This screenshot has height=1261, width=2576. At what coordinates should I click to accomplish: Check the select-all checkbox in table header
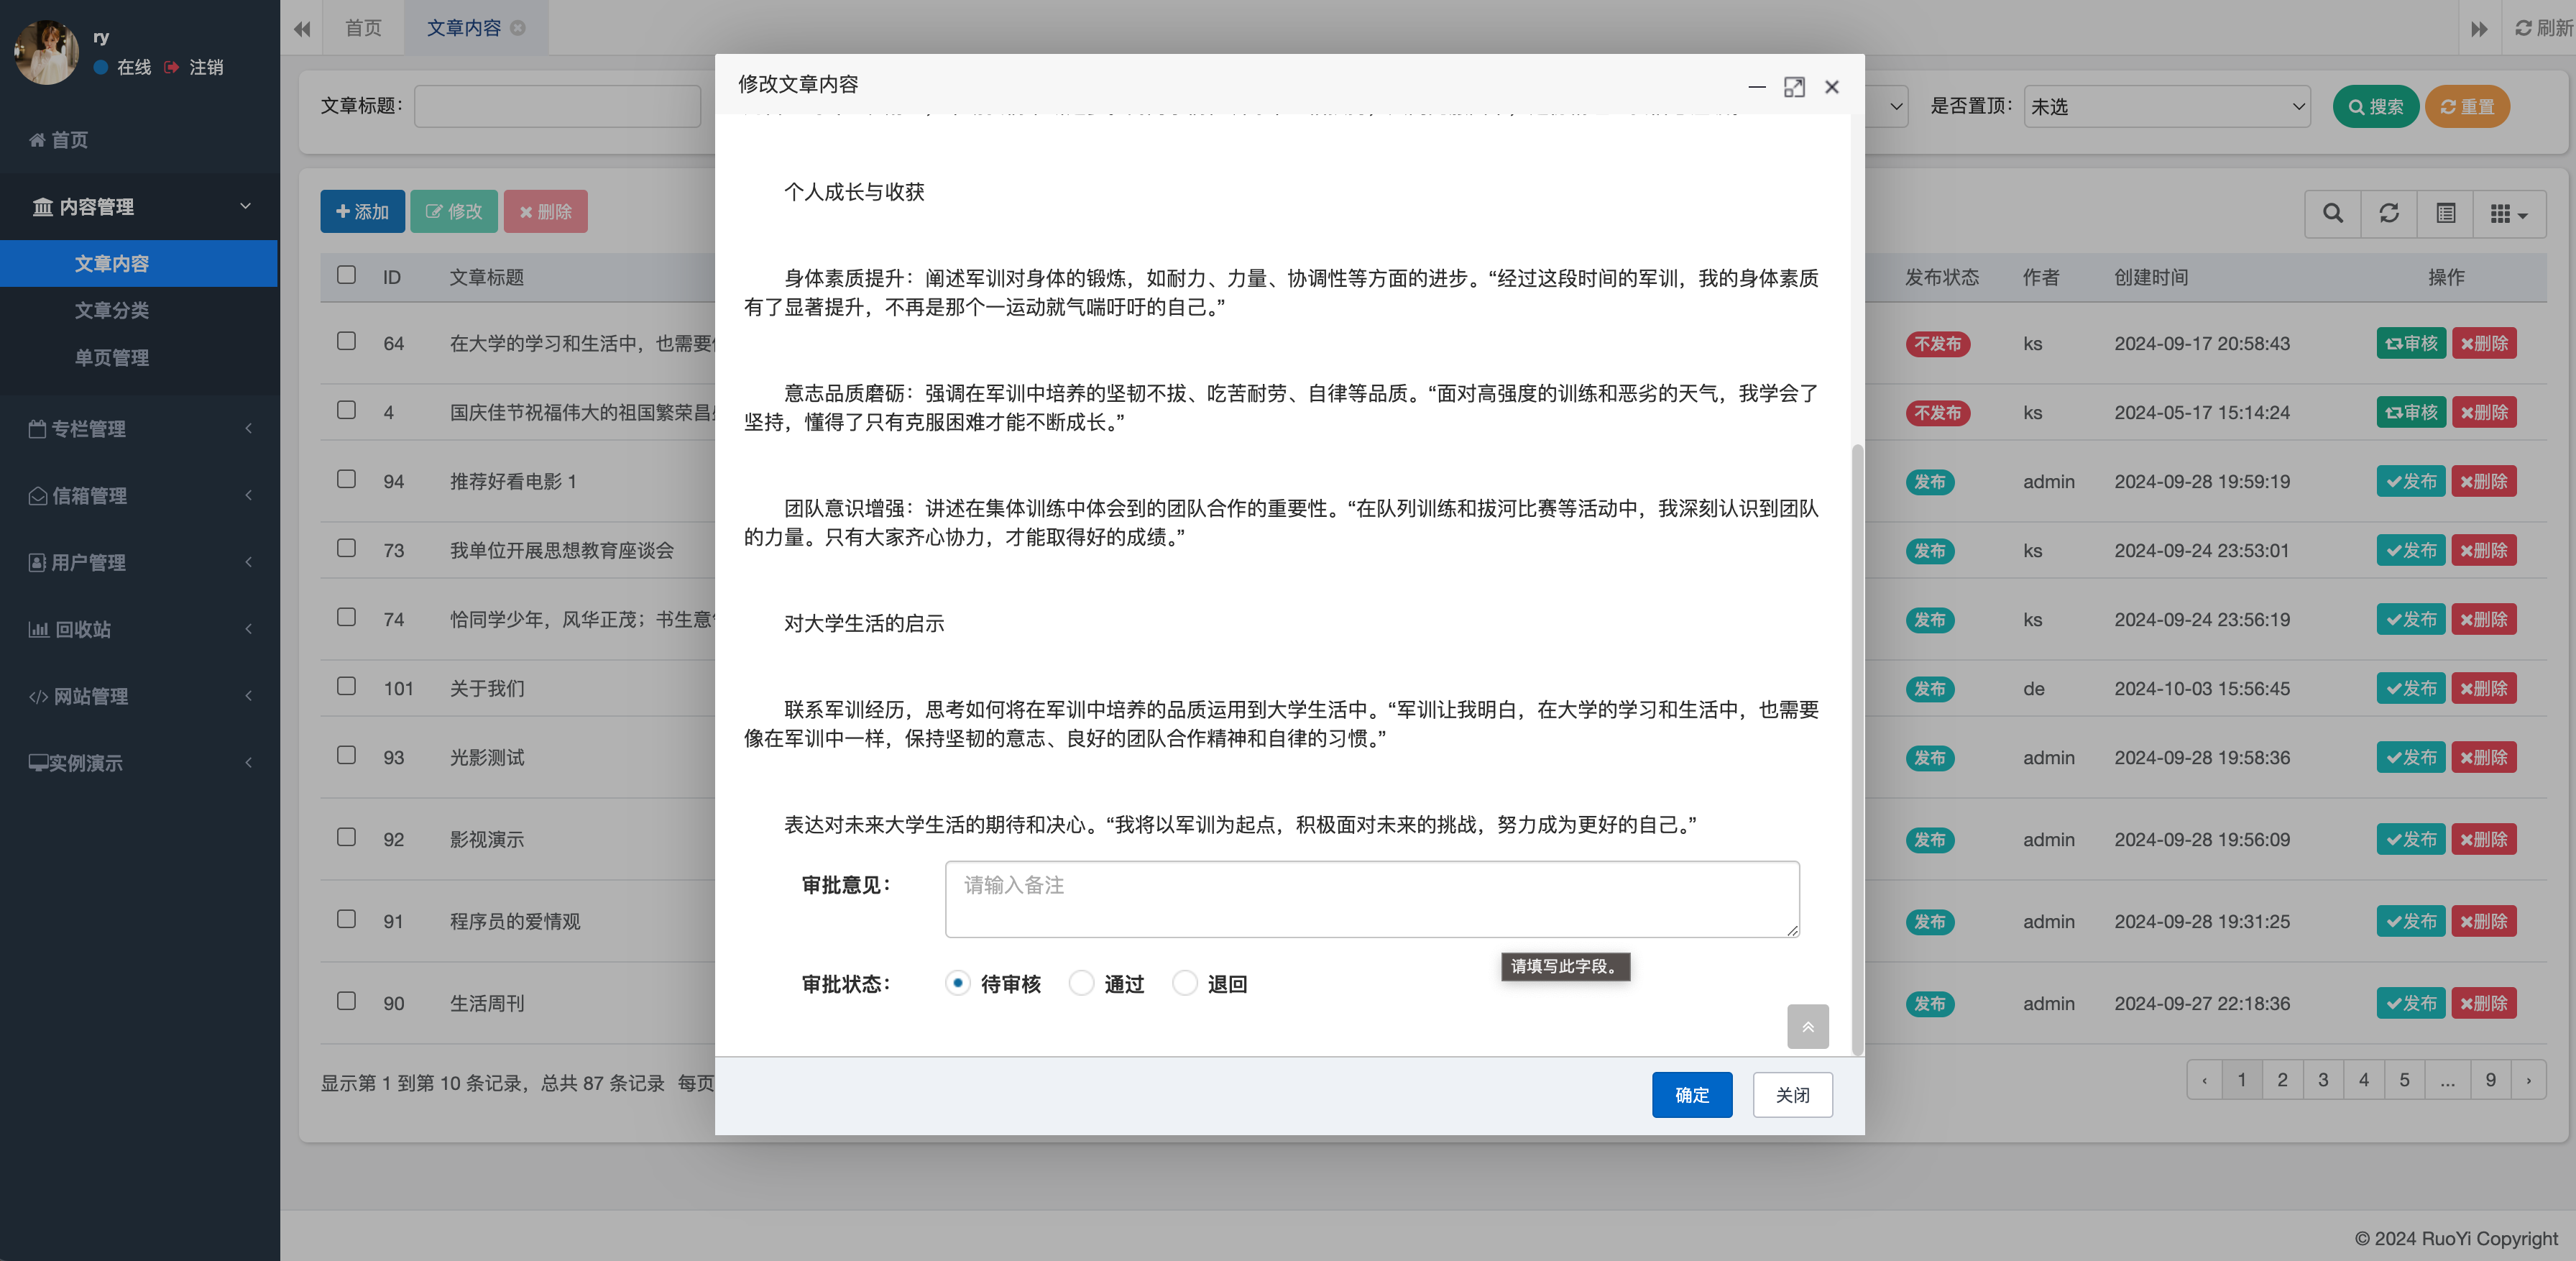pos(346,275)
